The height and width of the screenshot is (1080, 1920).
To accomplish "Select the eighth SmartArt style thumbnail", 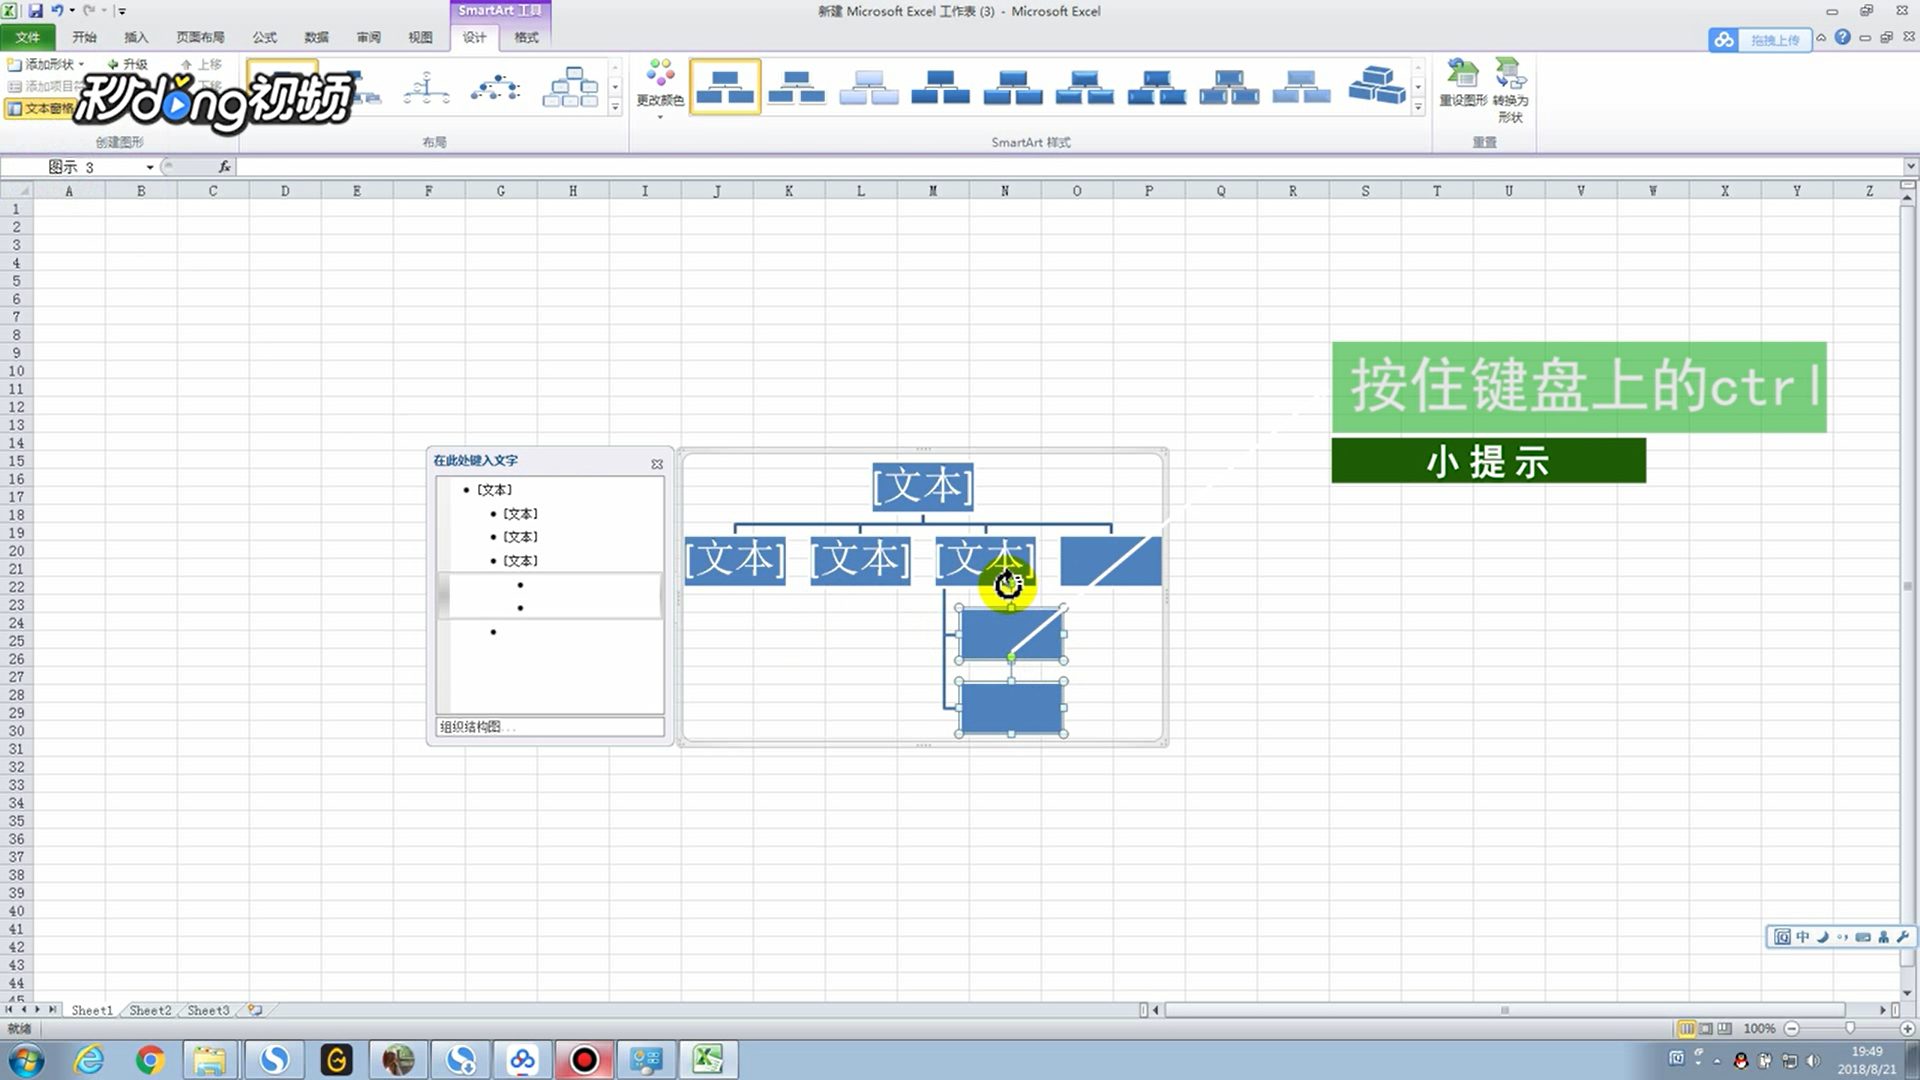I will tap(1229, 87).
